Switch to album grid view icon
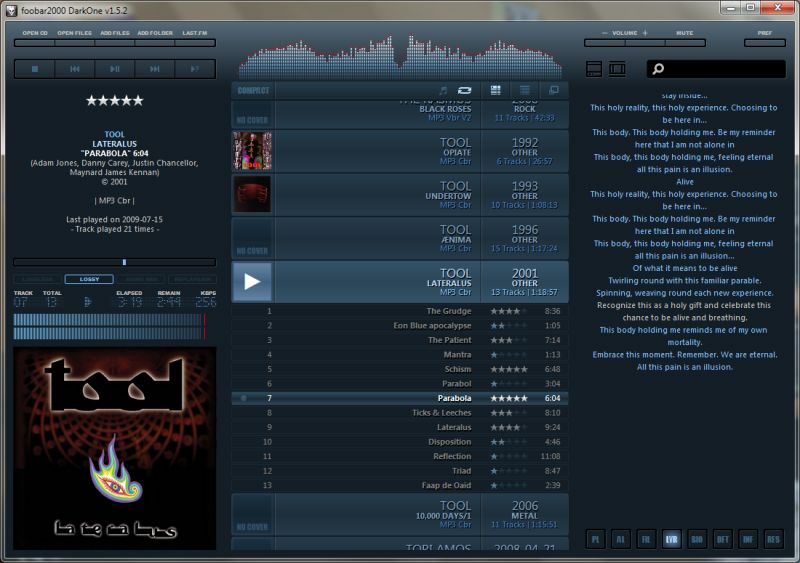The width and height of the screenshot is (800, 563). tap(495, 90)
